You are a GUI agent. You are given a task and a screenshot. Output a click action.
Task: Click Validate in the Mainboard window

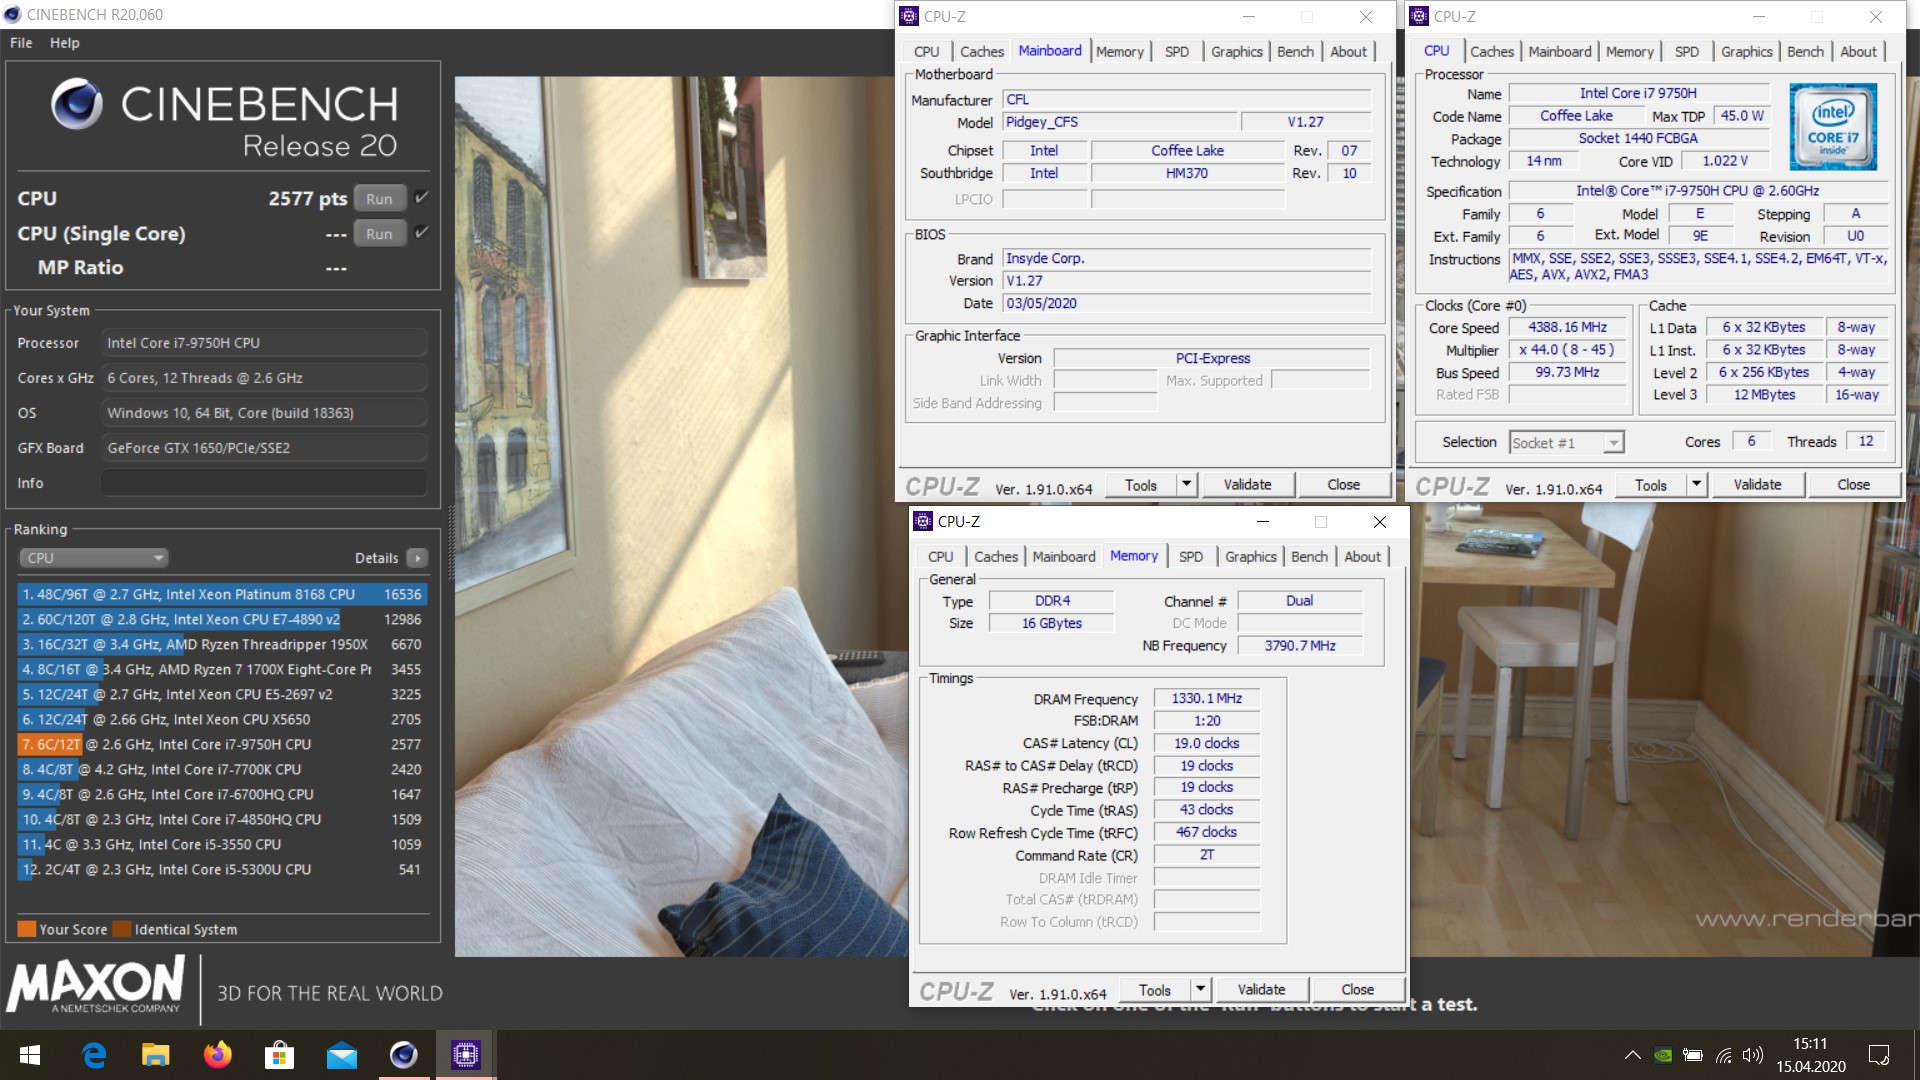[1247, 484]
